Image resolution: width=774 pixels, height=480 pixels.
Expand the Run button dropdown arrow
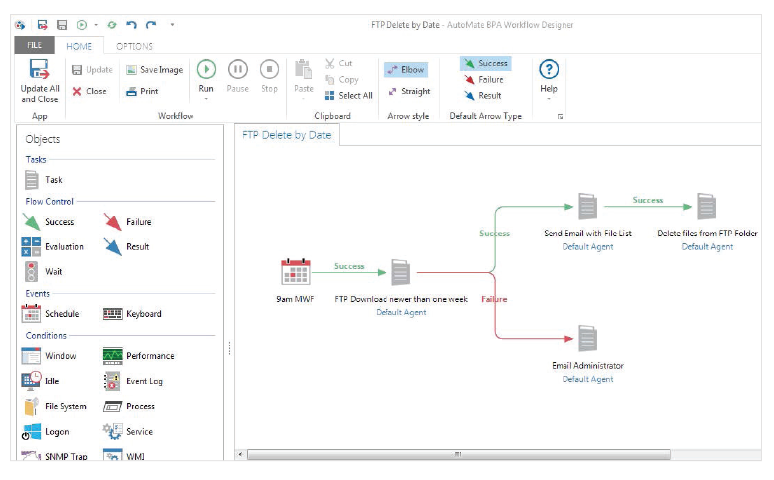click(x=206, y=99)
